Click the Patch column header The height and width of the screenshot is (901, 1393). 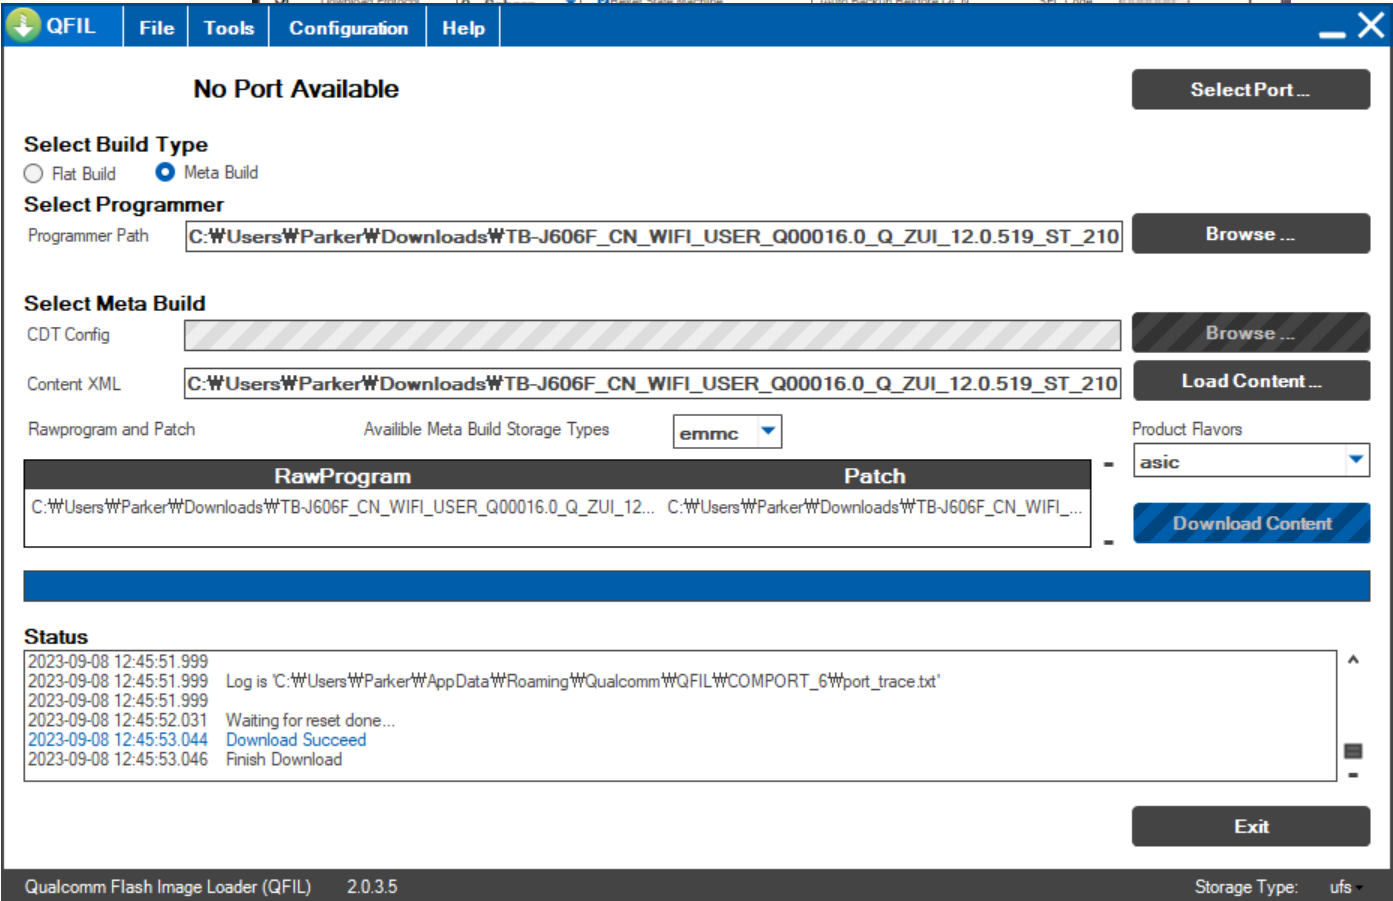coord(874,476)
